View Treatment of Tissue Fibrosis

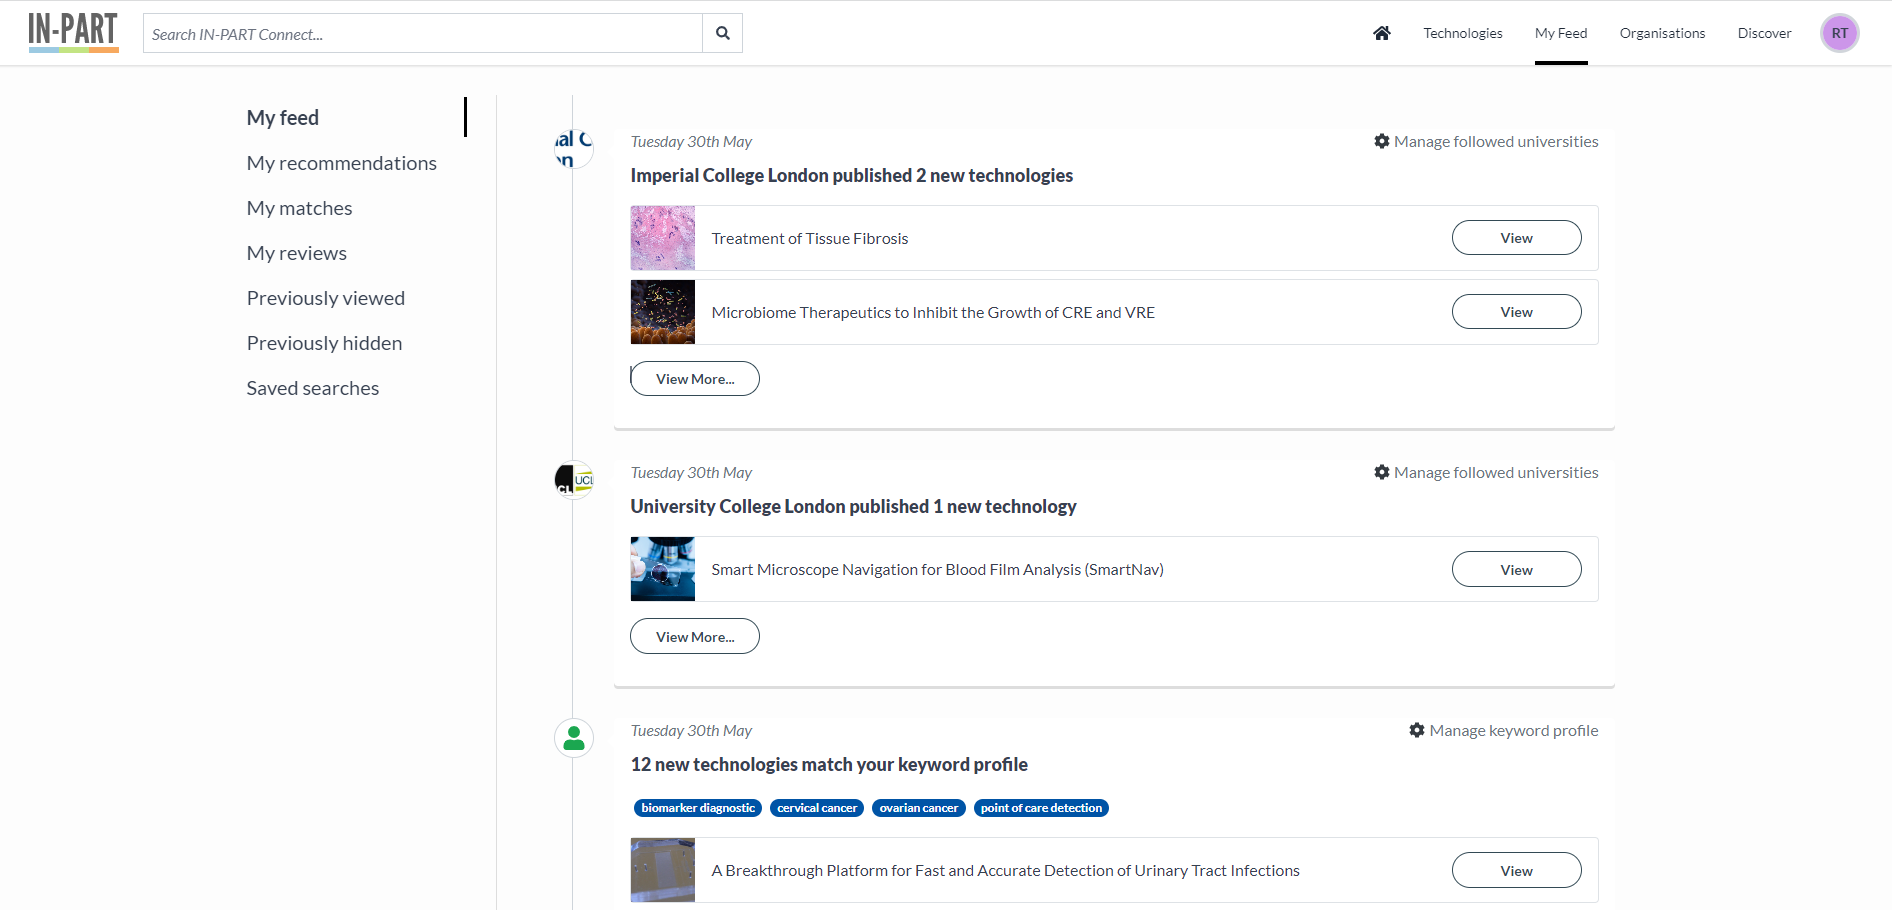pyautogui.click(x=1516, y=238)
